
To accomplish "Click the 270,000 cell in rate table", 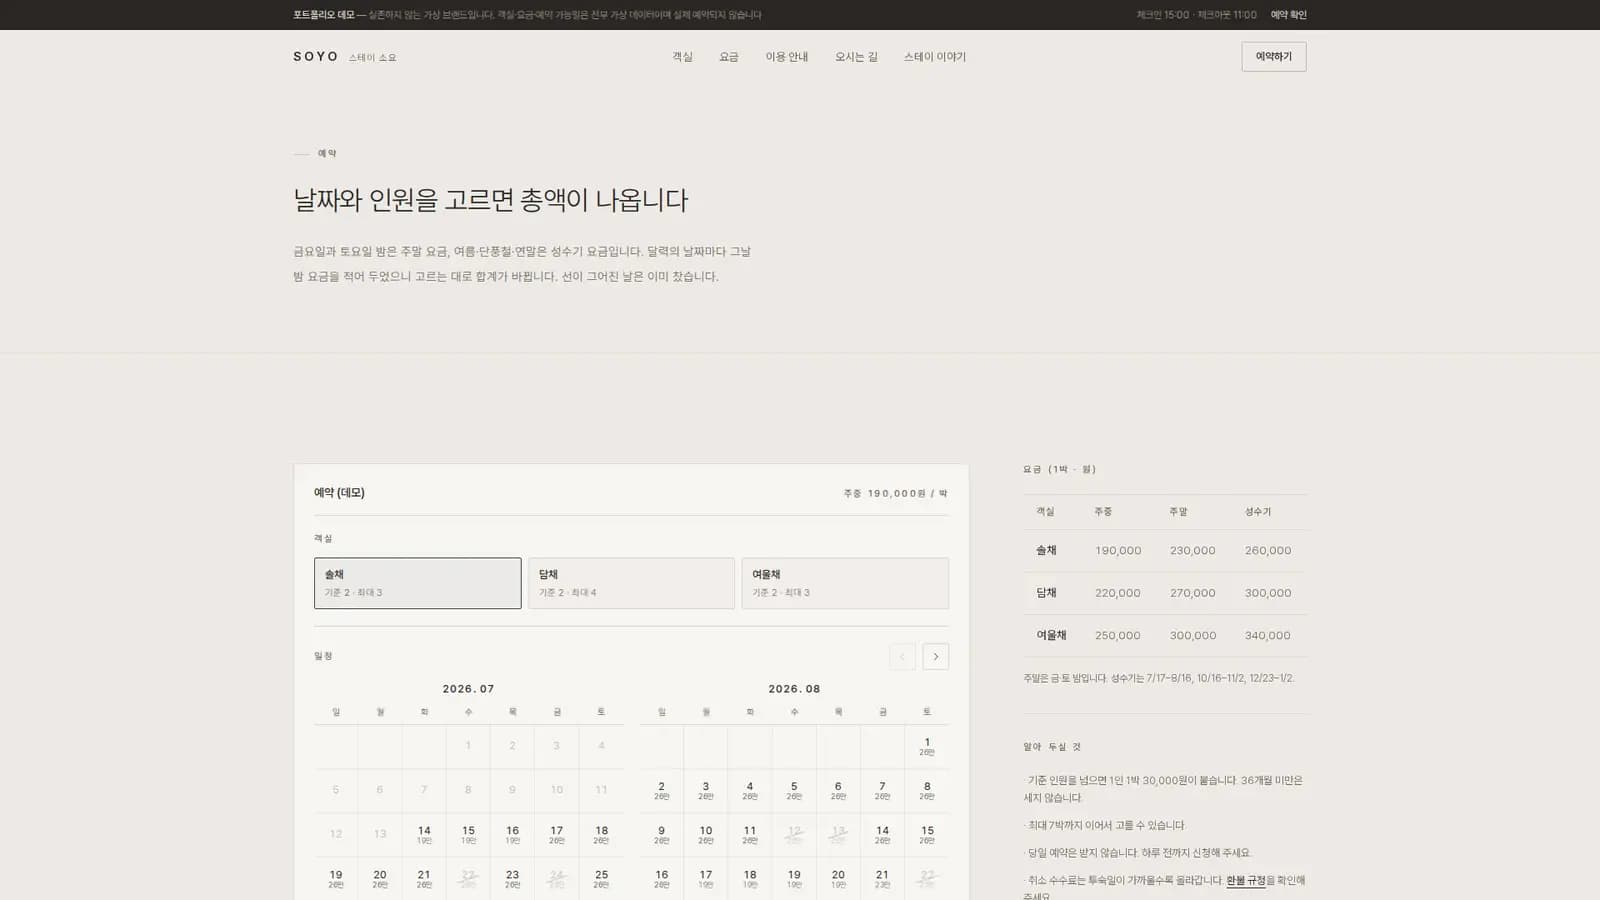I will click(x=1193, y=593).
